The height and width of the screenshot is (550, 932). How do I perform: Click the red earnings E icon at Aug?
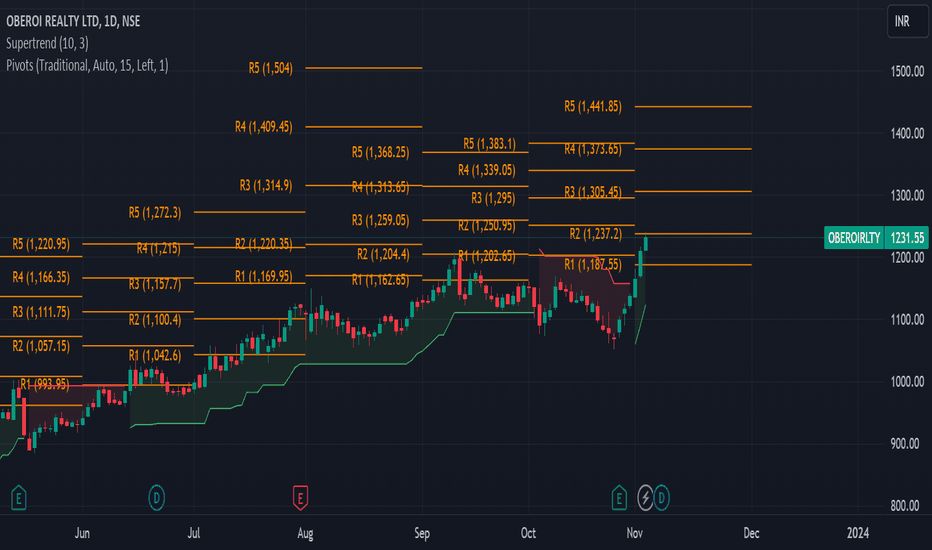pyautogui.click(x=300, y=498)
